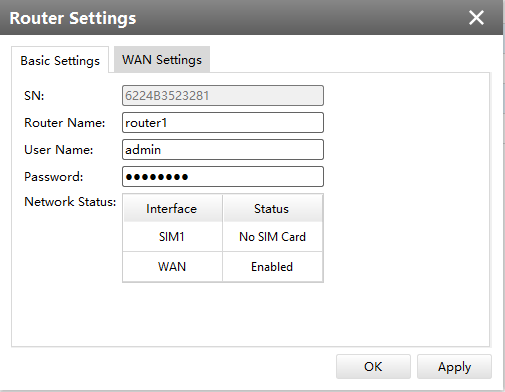This screenshot has width=505, height=392.
Task: Click the Password label text
Action: click(x=53, y=177)
